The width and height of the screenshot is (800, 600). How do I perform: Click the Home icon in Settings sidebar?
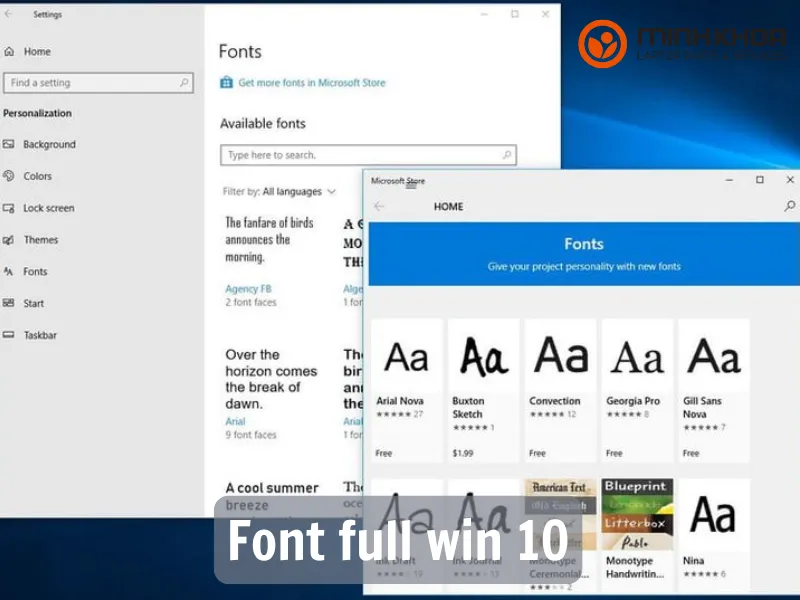[9, 52]
